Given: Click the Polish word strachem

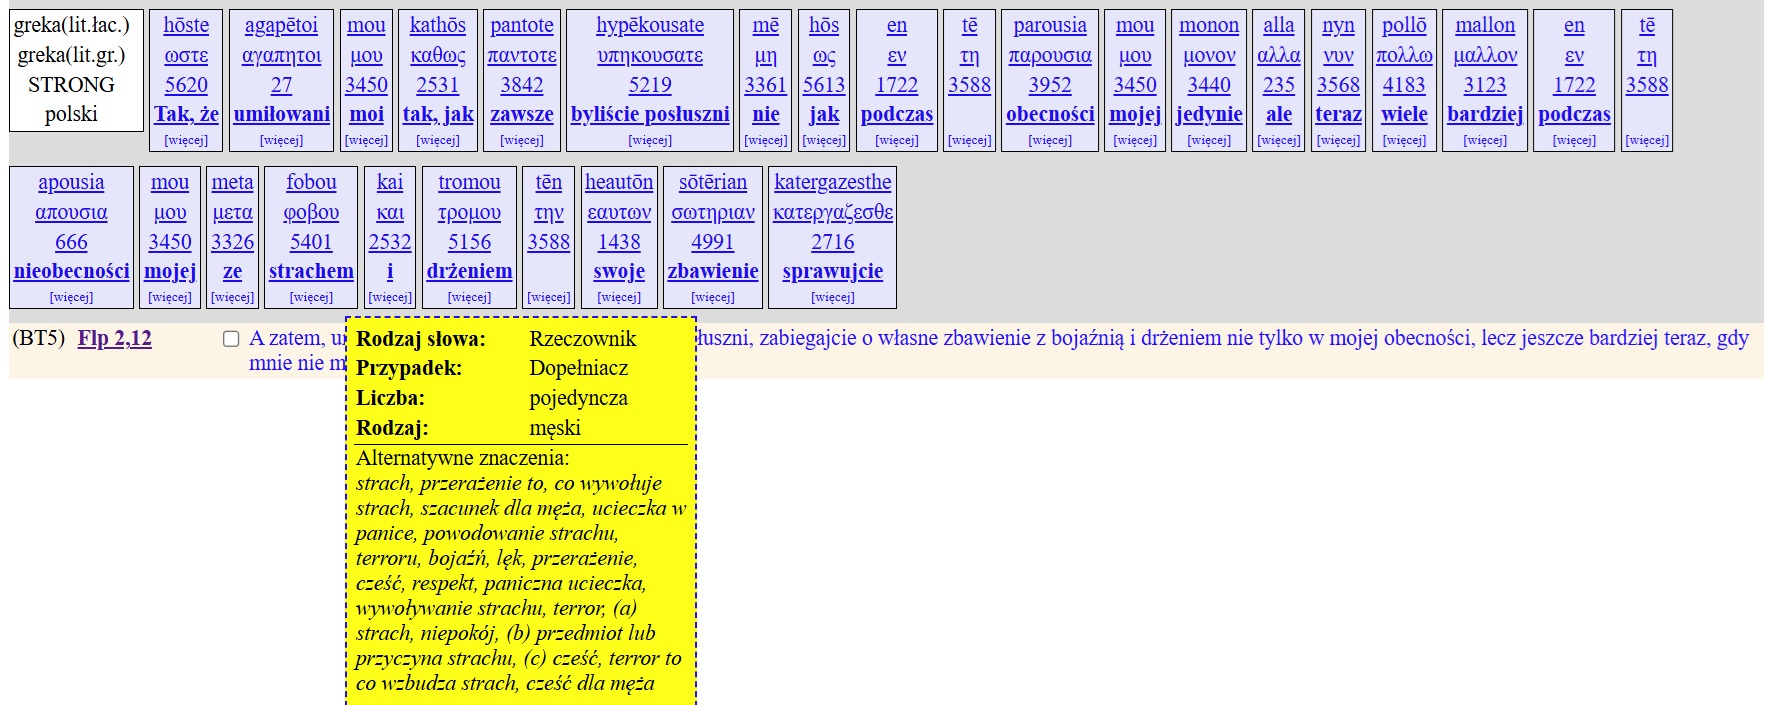Looking at the screenshot, I should point(311,271).
